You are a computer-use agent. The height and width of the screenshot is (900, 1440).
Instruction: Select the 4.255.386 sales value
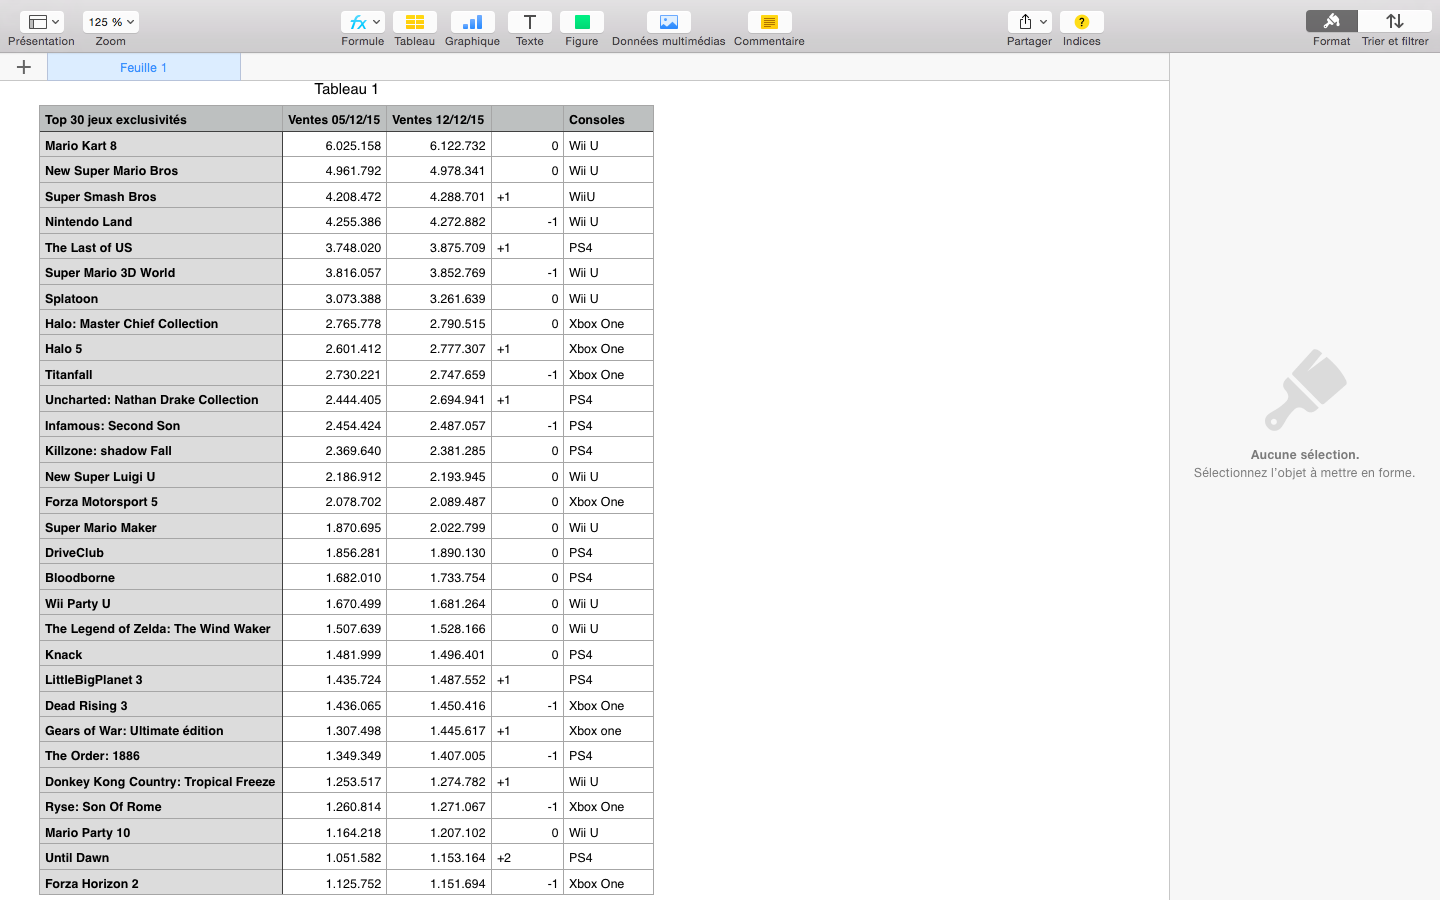pos(334,221)
